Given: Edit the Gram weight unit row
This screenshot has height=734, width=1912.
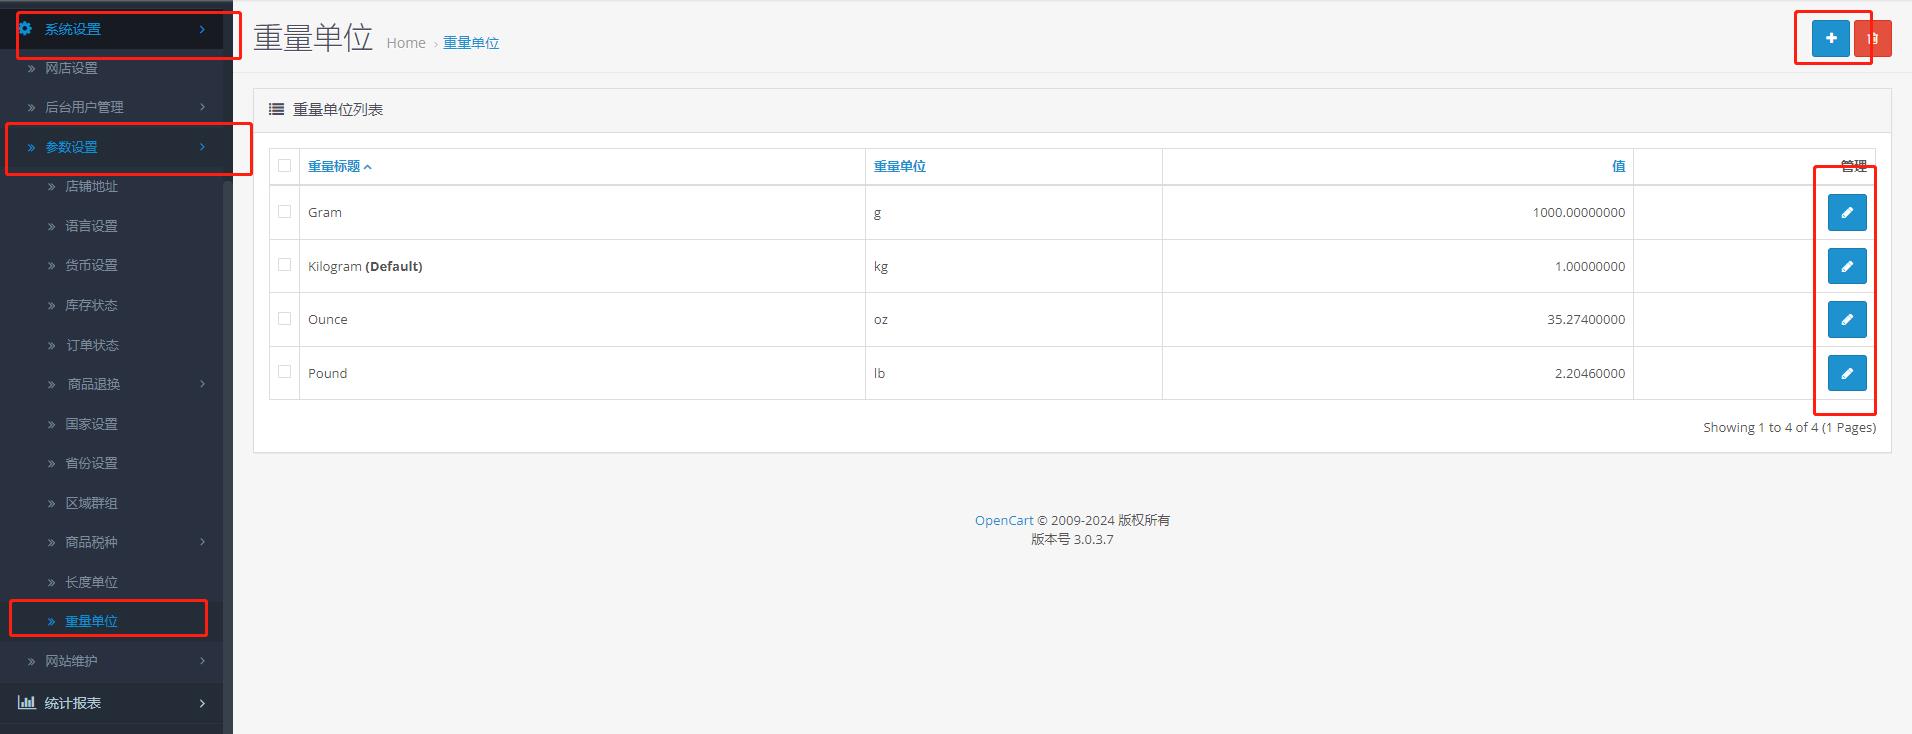Looking at the screenshot, I should (x=1846, y=212).
